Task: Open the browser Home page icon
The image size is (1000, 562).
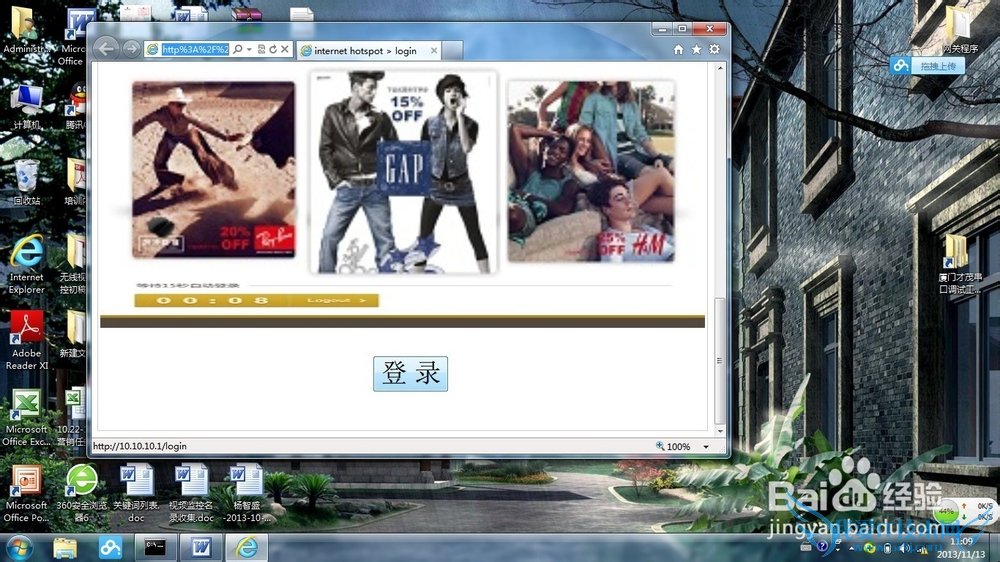Action: point(679,49)
